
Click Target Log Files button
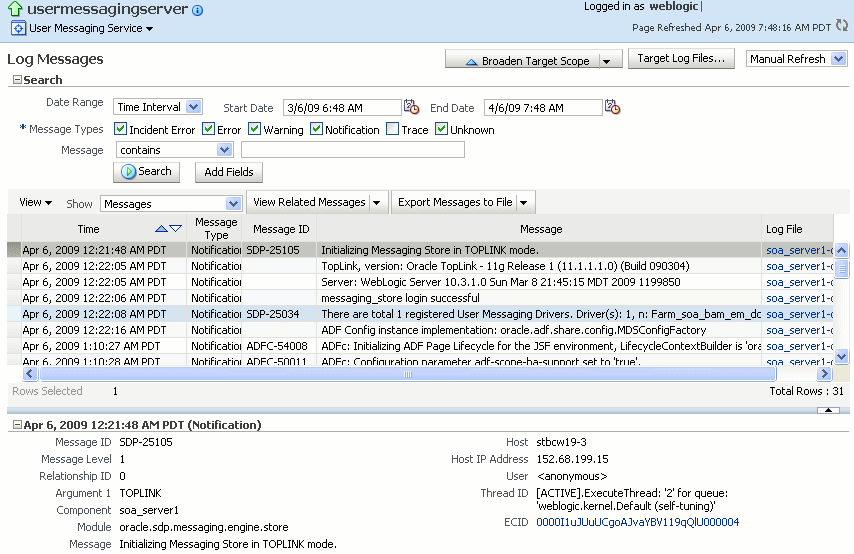pos(681,58)
